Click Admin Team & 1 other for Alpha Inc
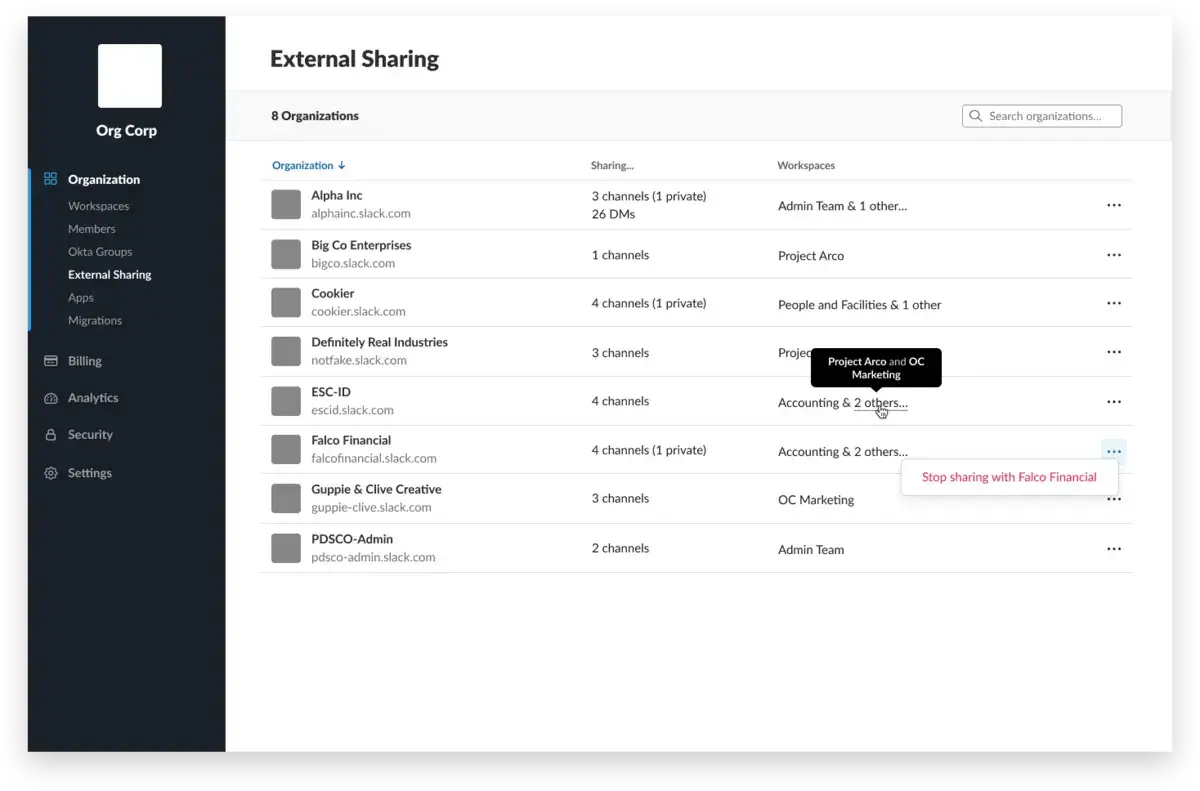 tap(843, 206)
